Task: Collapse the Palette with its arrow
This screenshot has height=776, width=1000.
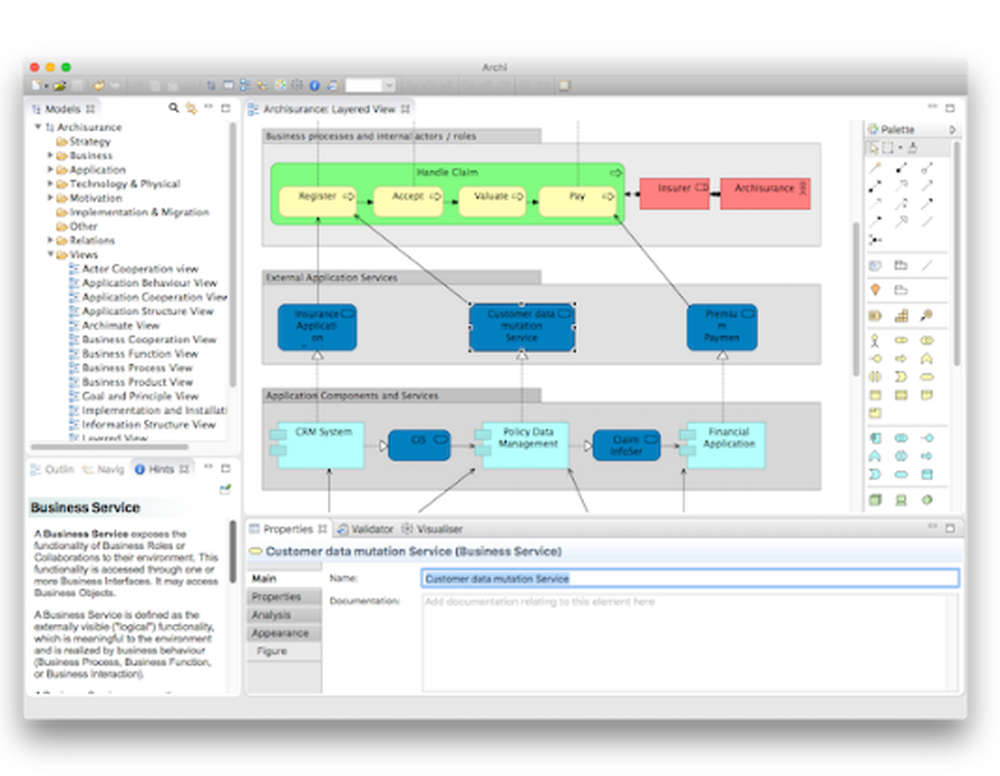Action: click(x=952, y=129)
